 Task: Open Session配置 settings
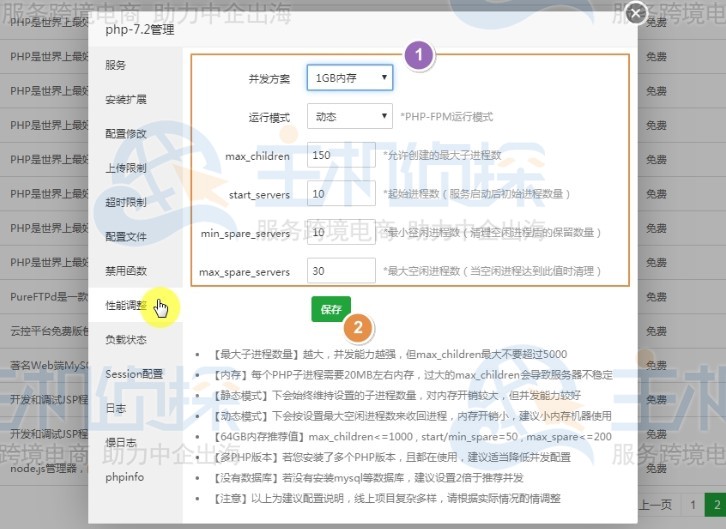pos(134,374)
